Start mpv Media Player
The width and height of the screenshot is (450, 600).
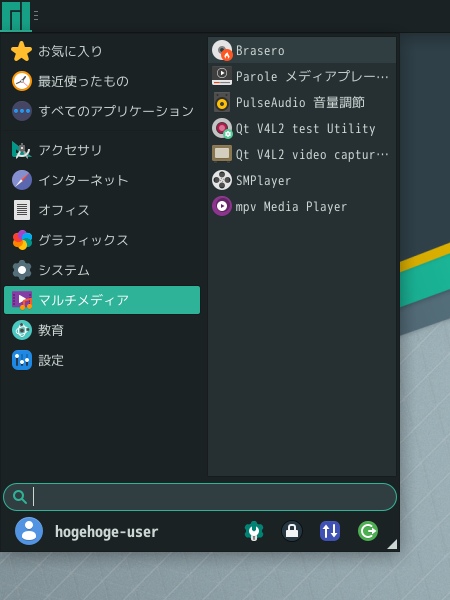coord(302,207)
